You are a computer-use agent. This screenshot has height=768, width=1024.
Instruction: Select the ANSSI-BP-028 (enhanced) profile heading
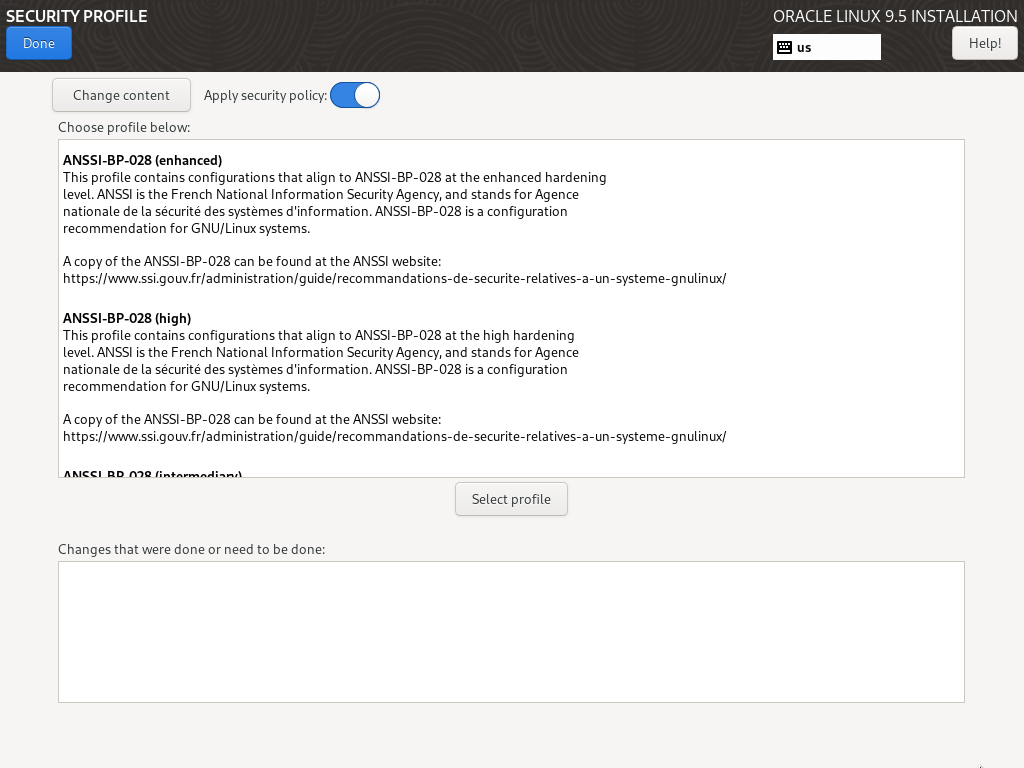[142, 160]
